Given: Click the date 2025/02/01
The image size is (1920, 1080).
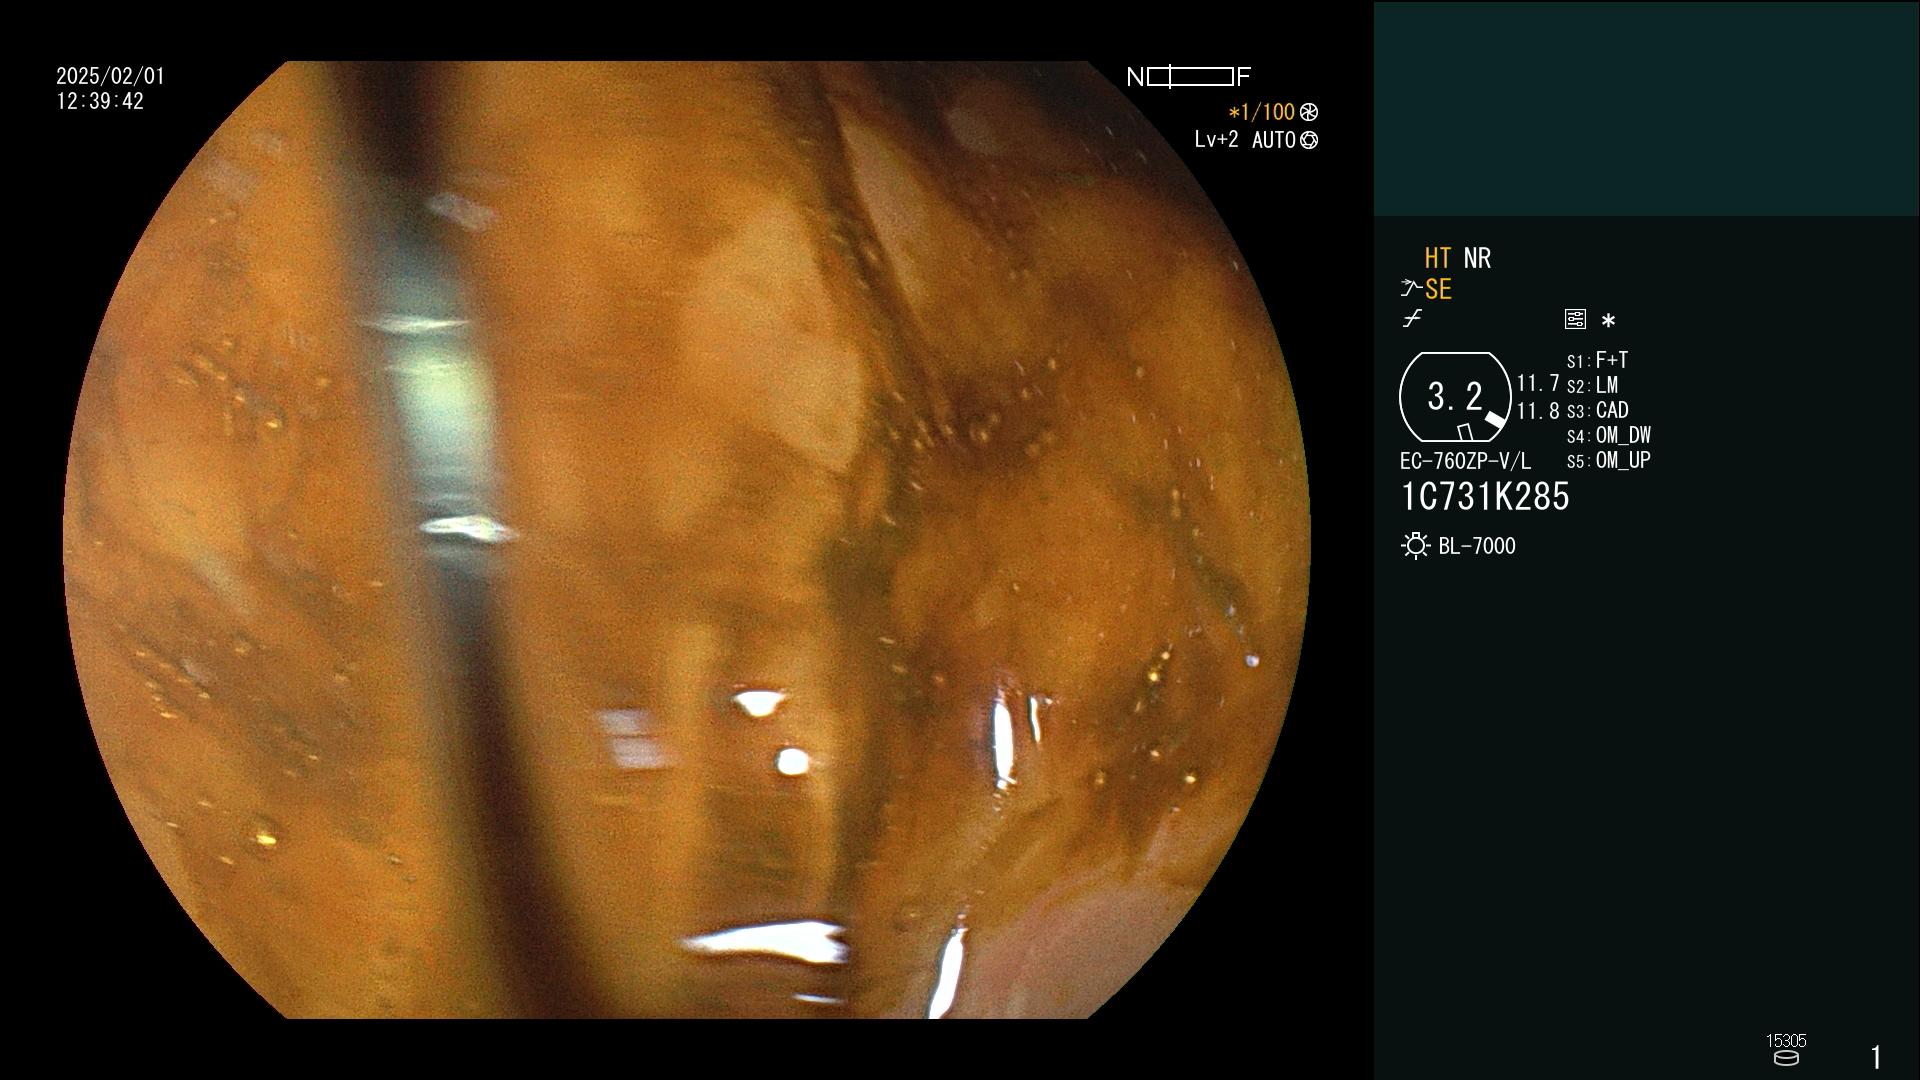Looking at the screenshot, I should (110, 76).
